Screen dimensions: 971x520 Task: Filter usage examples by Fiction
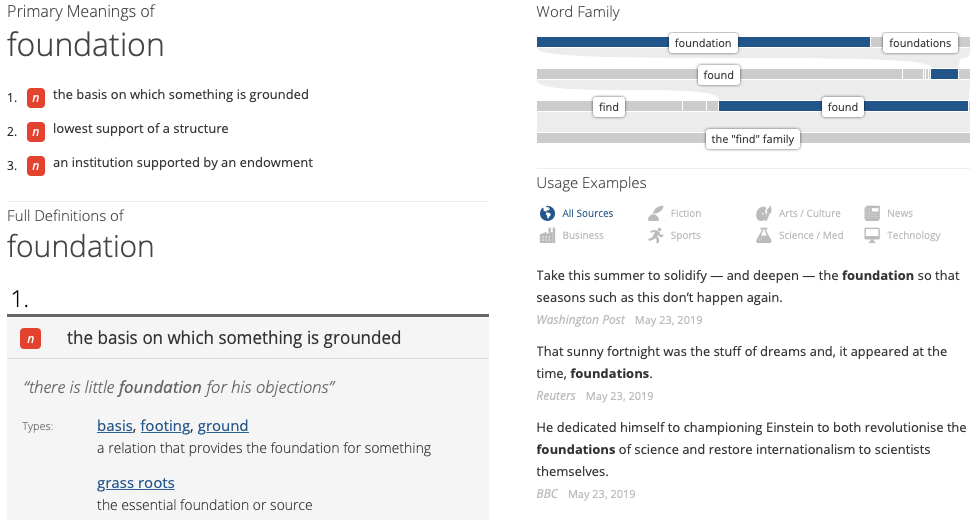(x=685, y=213)
